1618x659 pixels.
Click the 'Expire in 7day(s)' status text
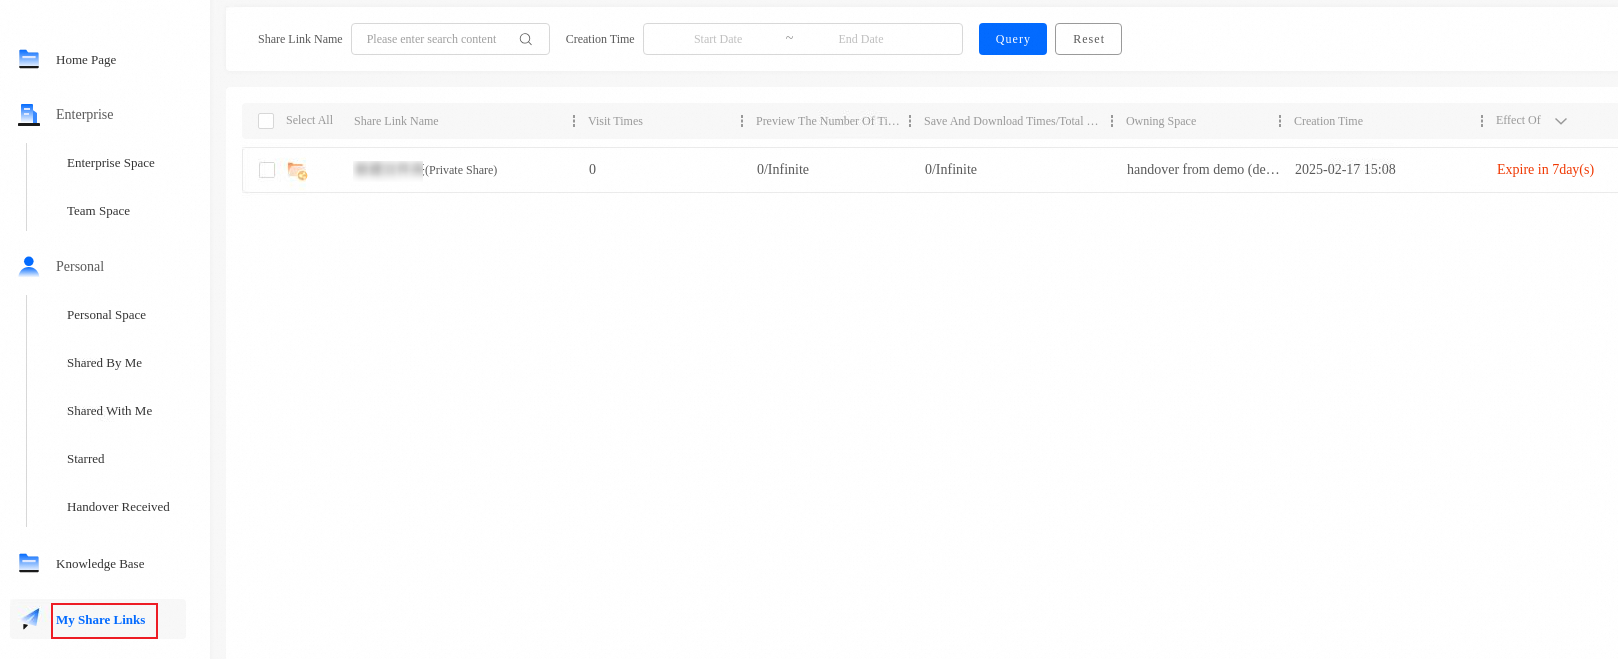(1545, 170)
